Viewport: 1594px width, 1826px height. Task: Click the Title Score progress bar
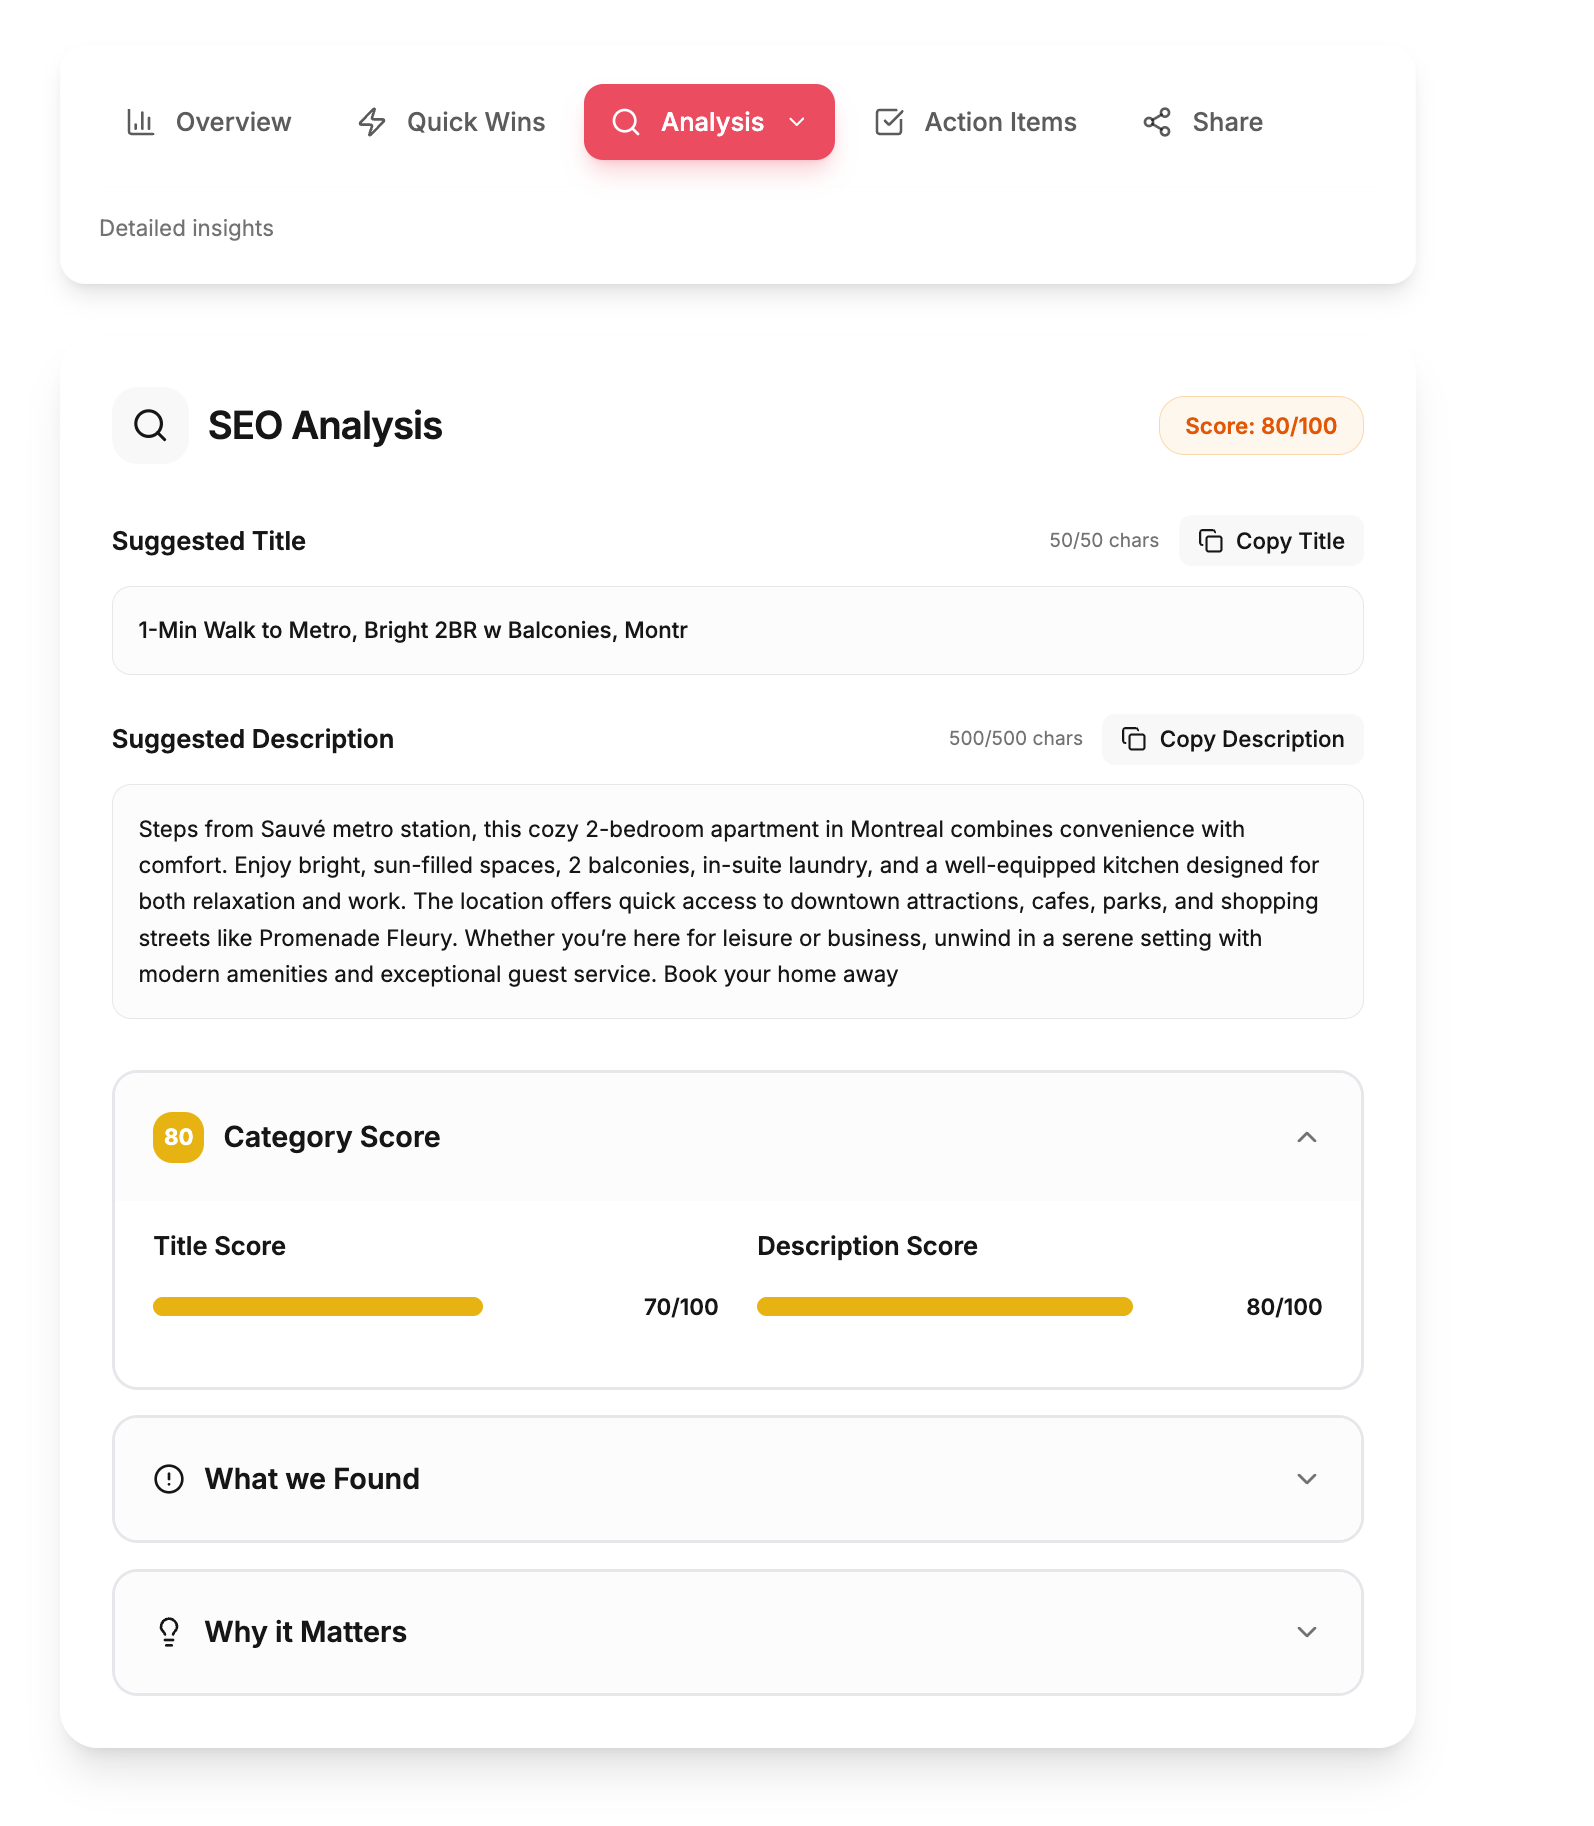[317, 1306]
